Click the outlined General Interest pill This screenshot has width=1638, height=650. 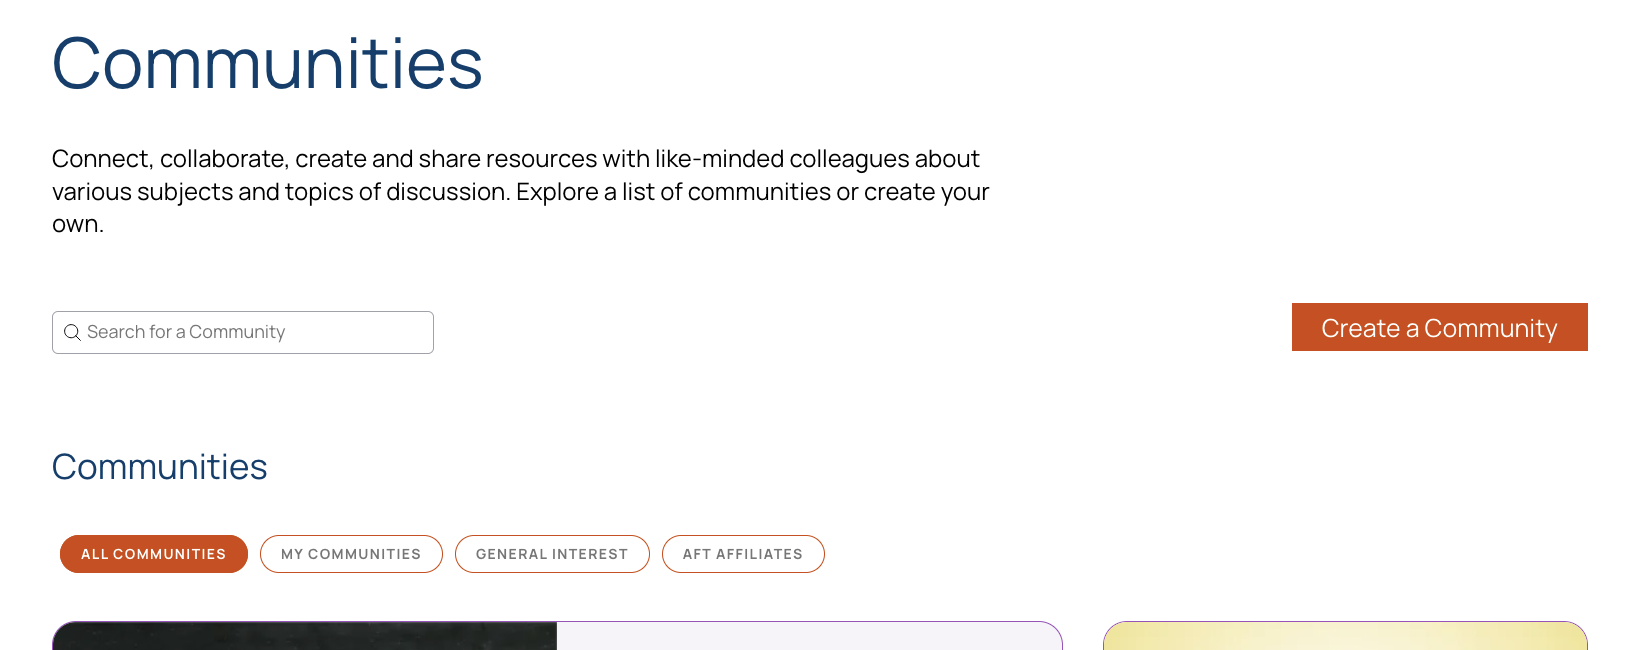pos(552,554)
